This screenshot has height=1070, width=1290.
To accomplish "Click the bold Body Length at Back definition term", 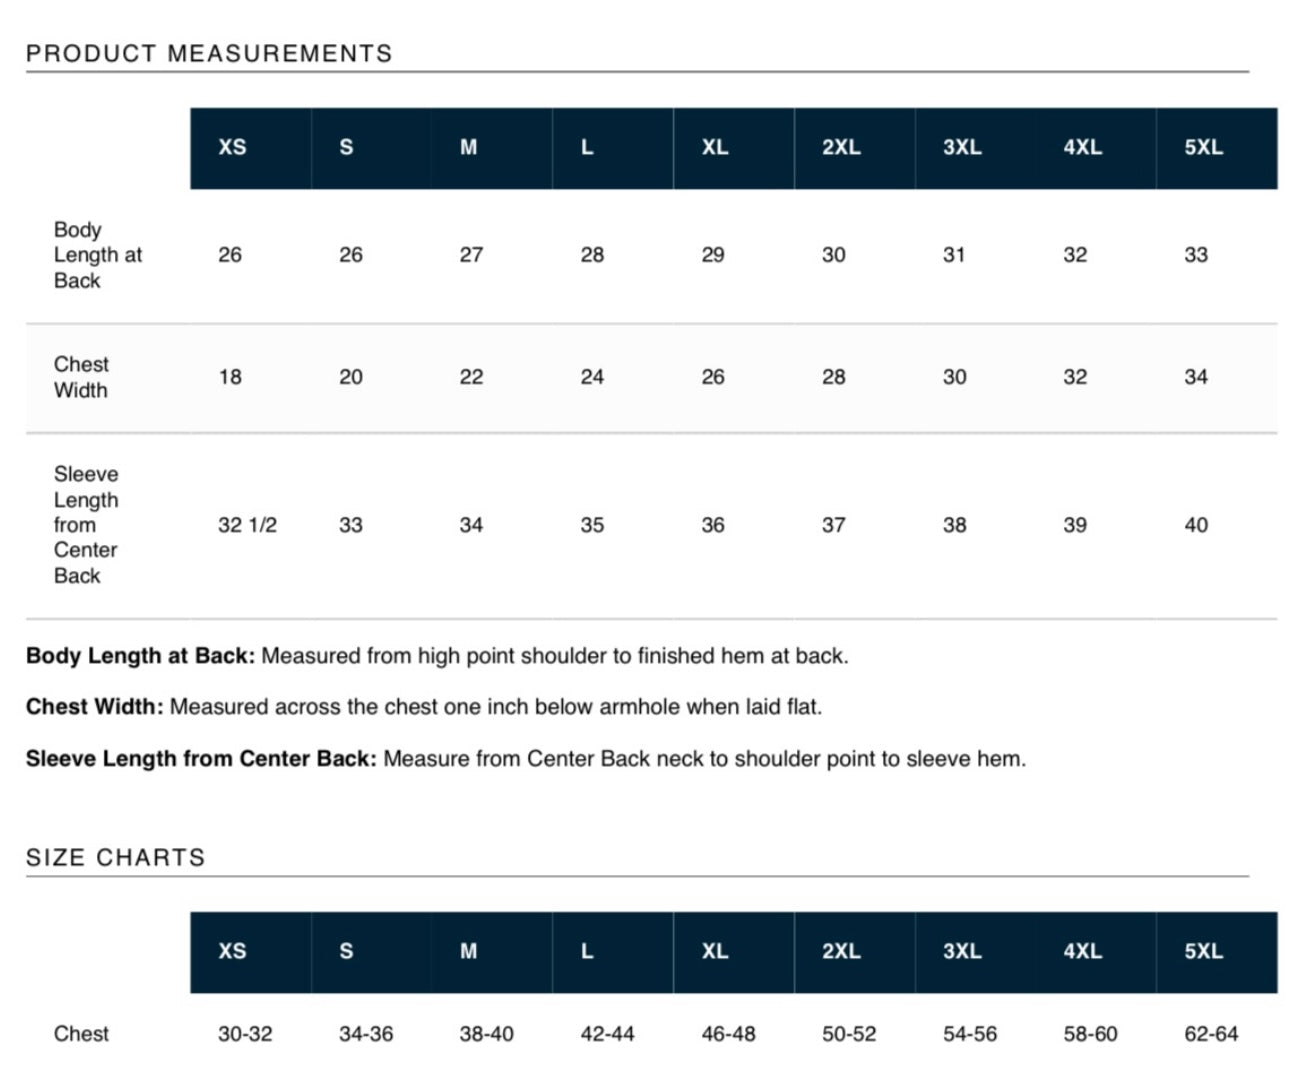I will pos(140,656).
